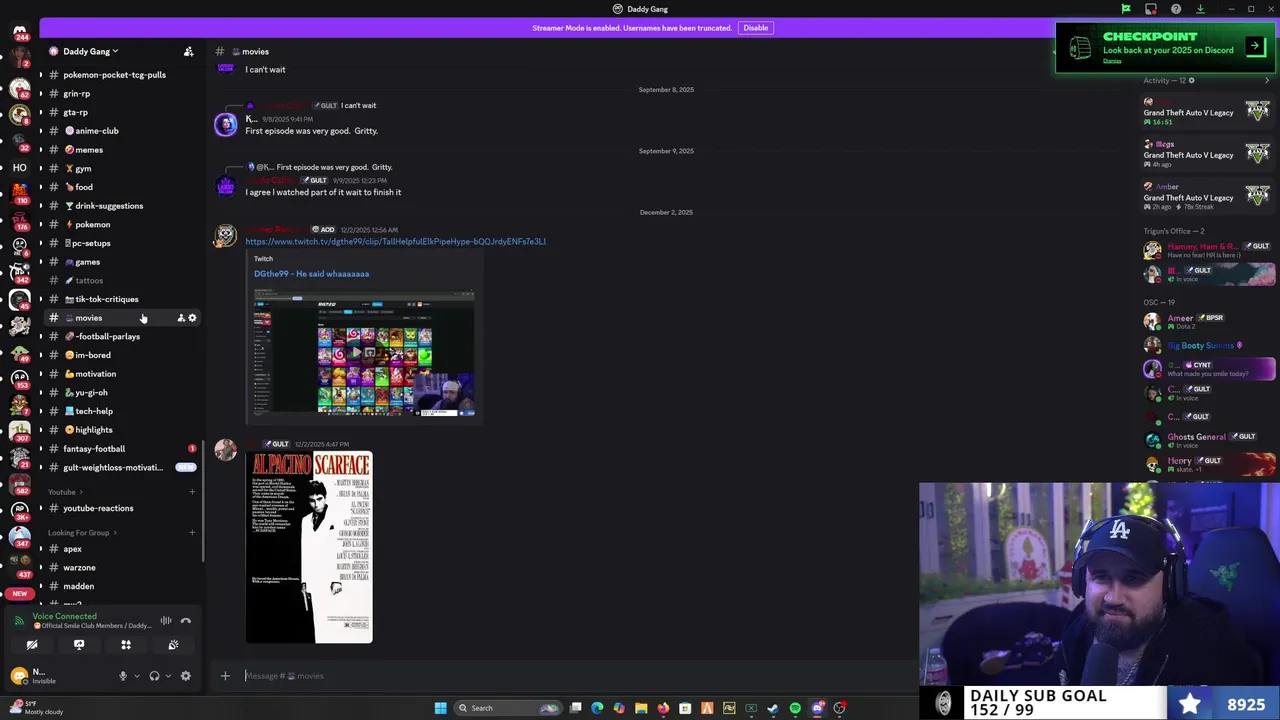Disconnect from the voice channel
The image size is (1280, 720).
point(186,620)
